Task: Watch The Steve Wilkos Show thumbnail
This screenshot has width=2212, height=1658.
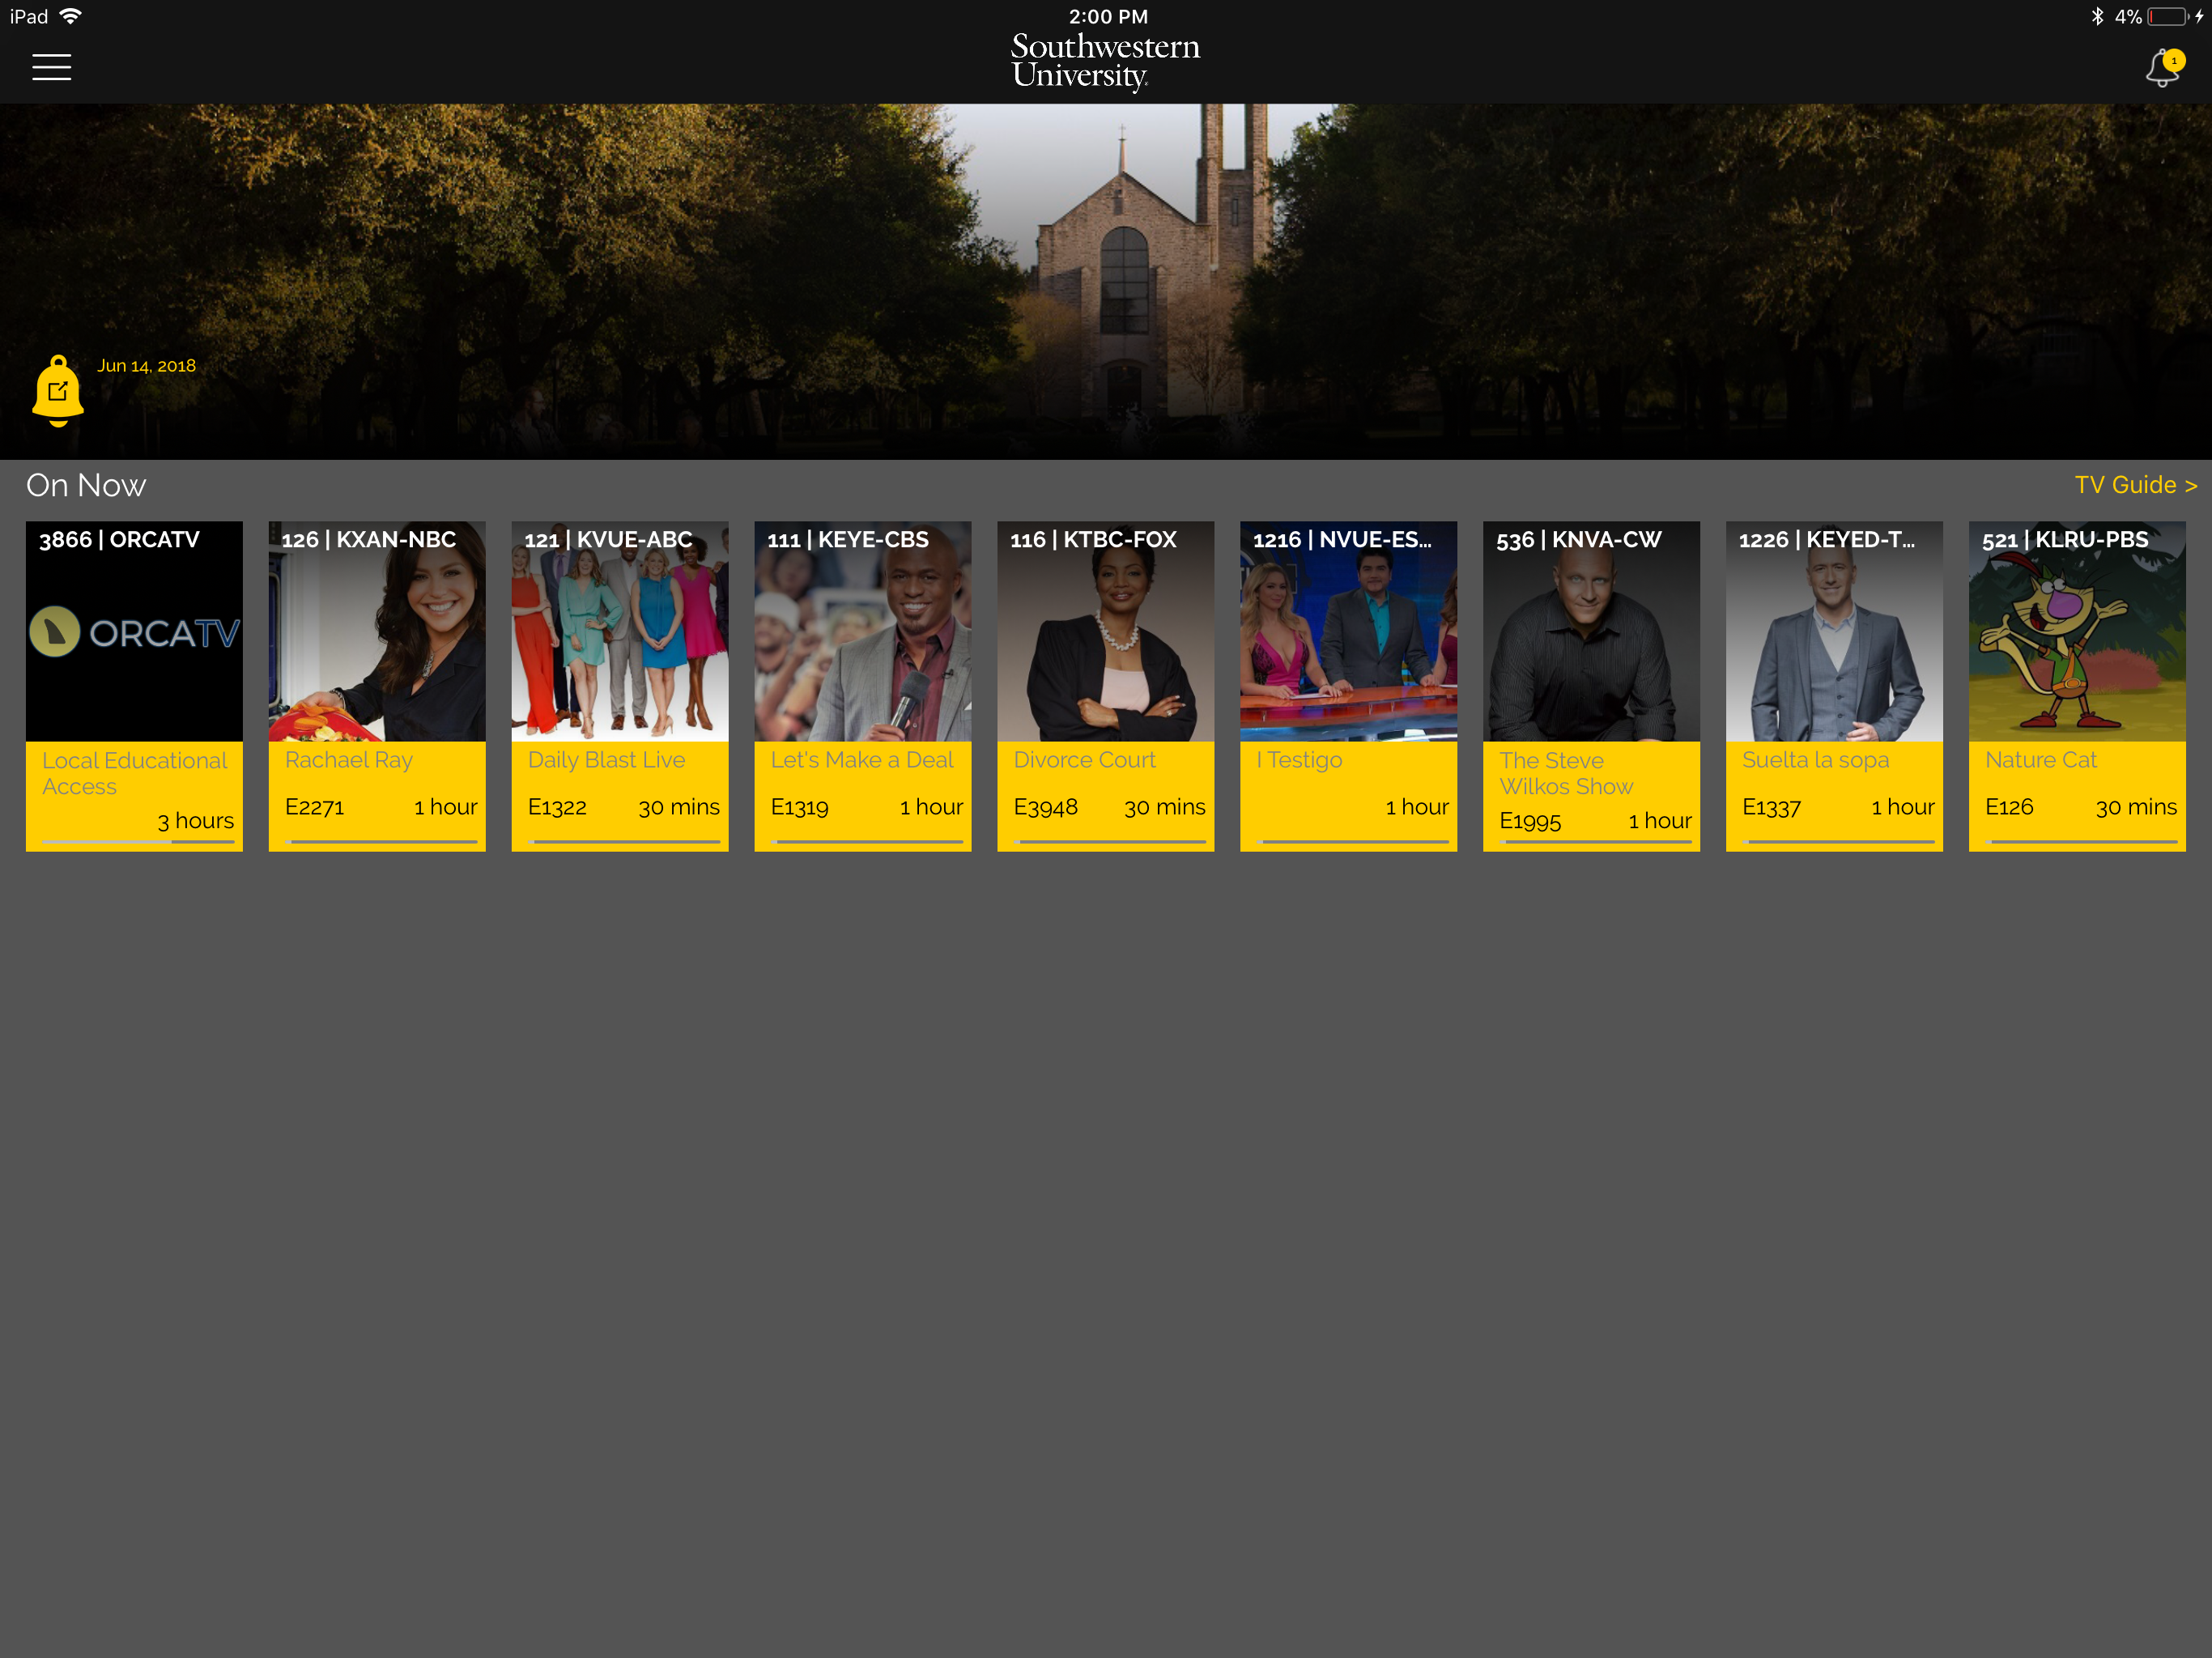Action: point(1592,631)
